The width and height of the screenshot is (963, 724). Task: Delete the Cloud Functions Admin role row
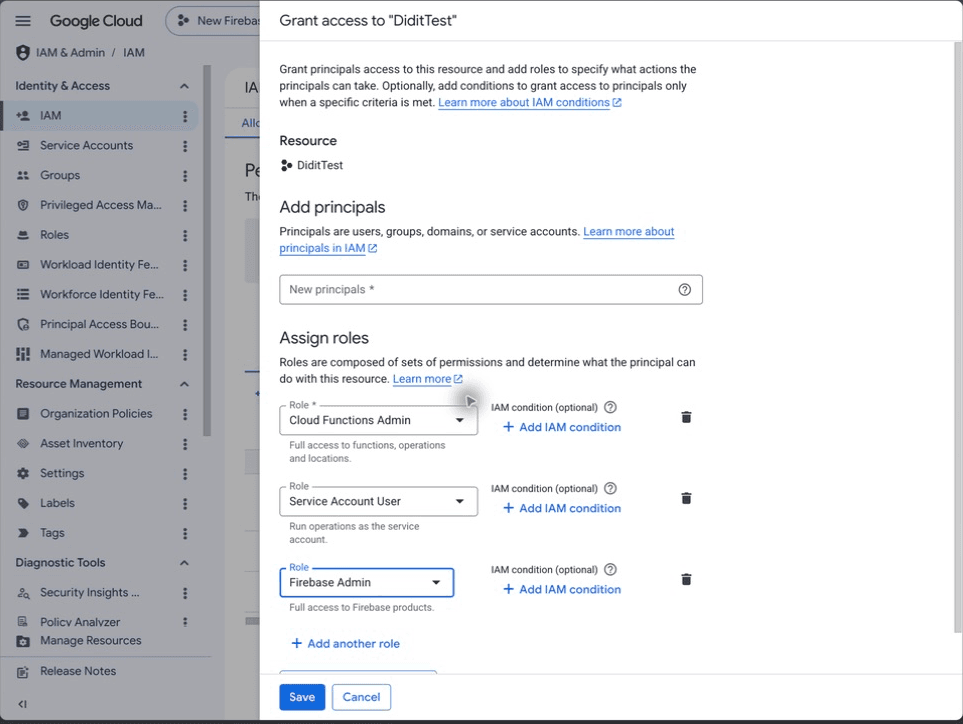pyautogui.click(x=687, y=418)
